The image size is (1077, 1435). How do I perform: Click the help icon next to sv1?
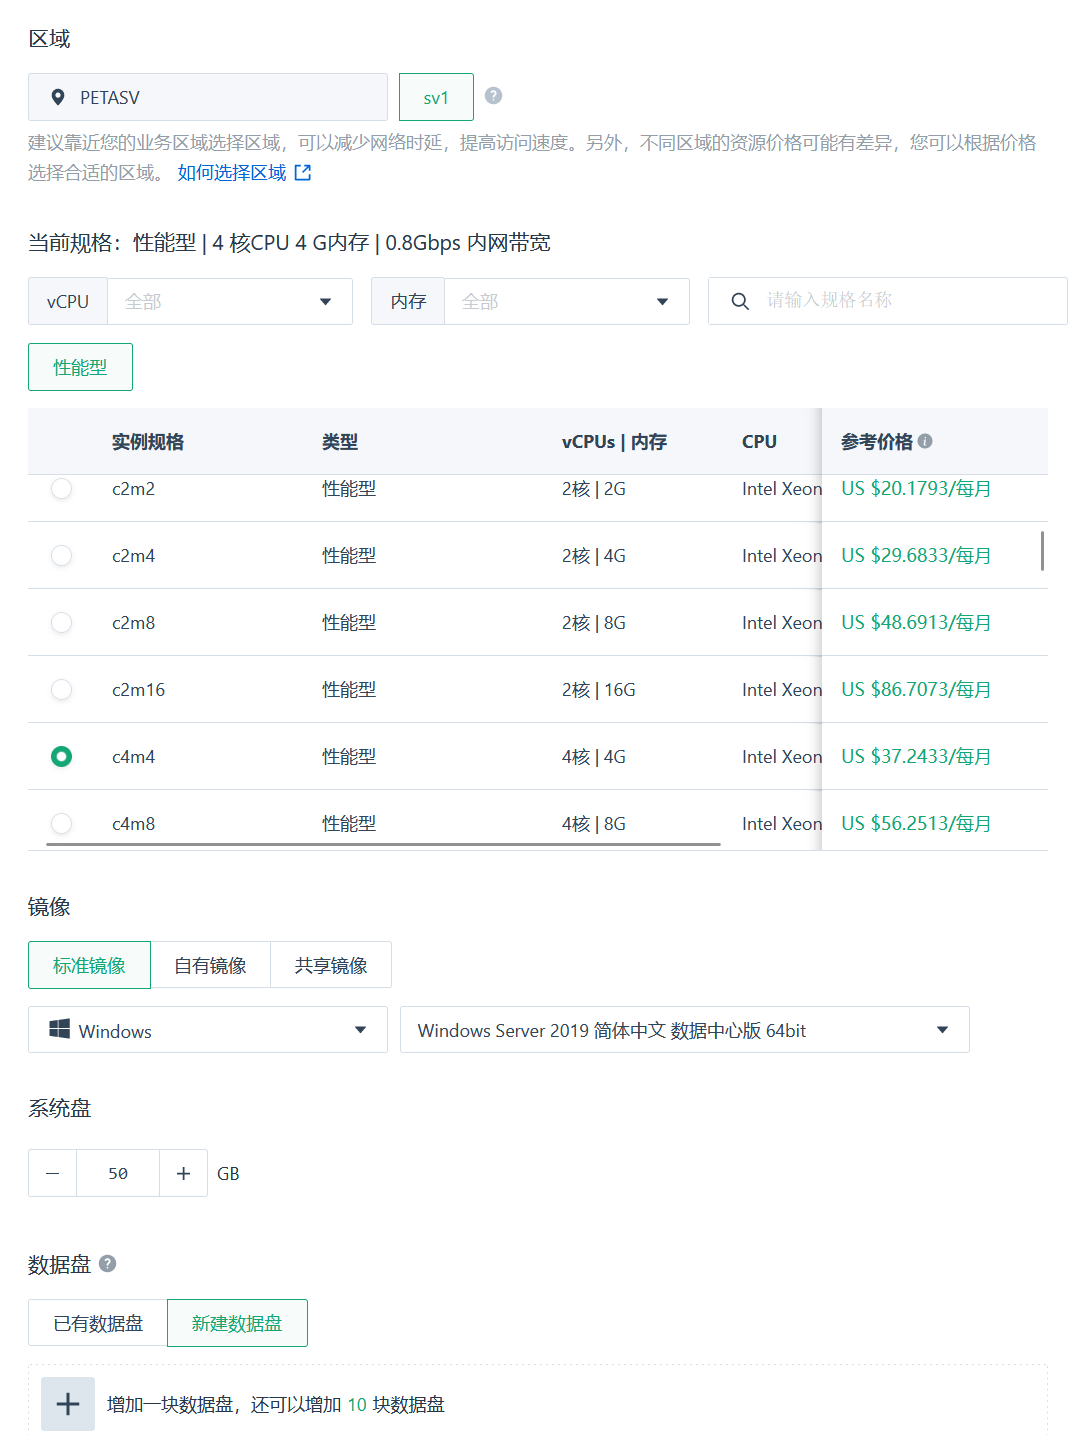[x=493, y=96]
